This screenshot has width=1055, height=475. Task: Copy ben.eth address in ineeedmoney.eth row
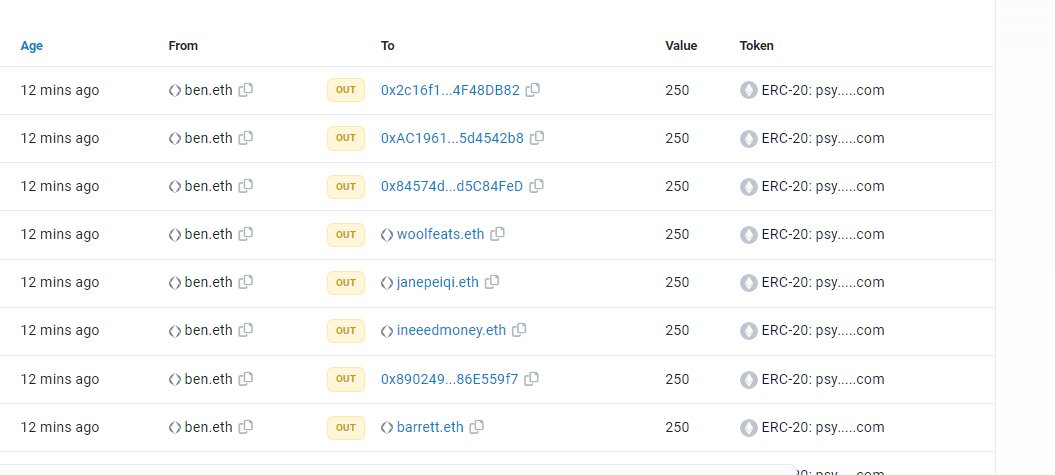246,330
